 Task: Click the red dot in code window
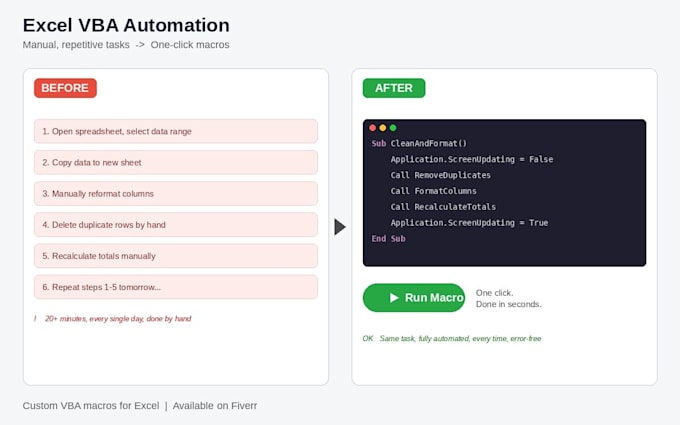[373, 128]
